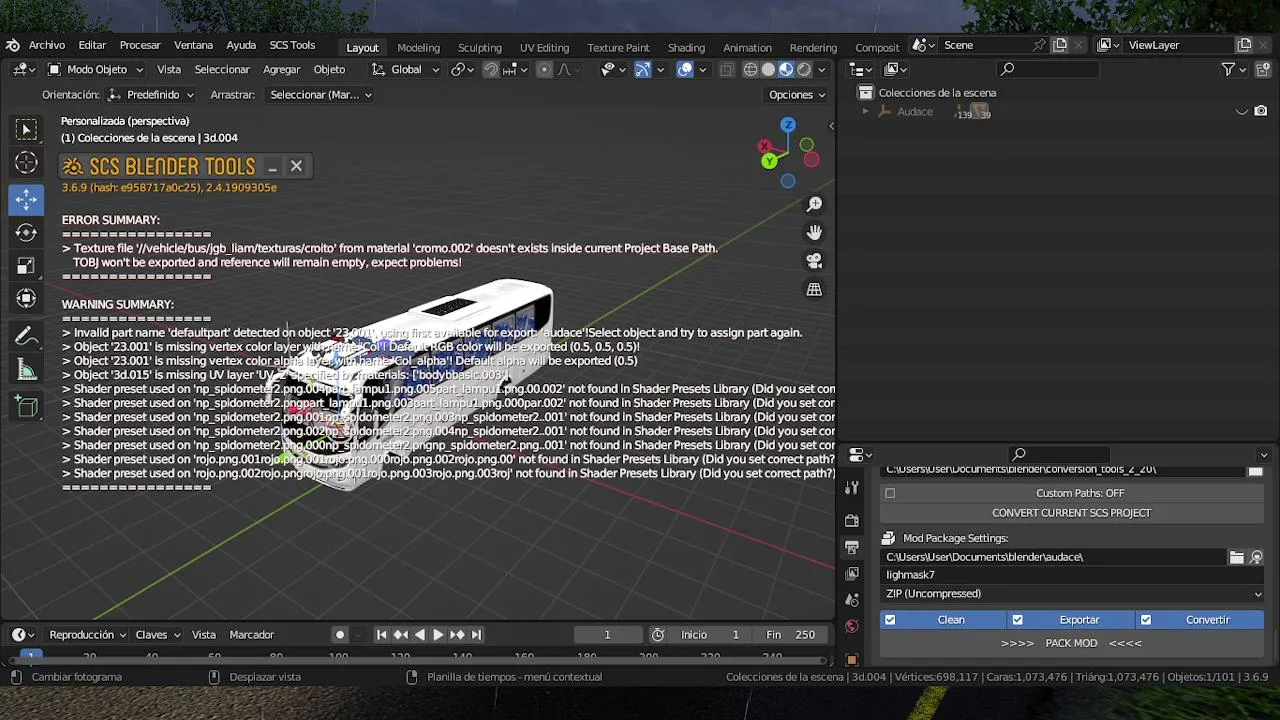Click the zoom magnifier viewport gizmo
This screenshot has height=720, width=1280.
click(814, 204)
